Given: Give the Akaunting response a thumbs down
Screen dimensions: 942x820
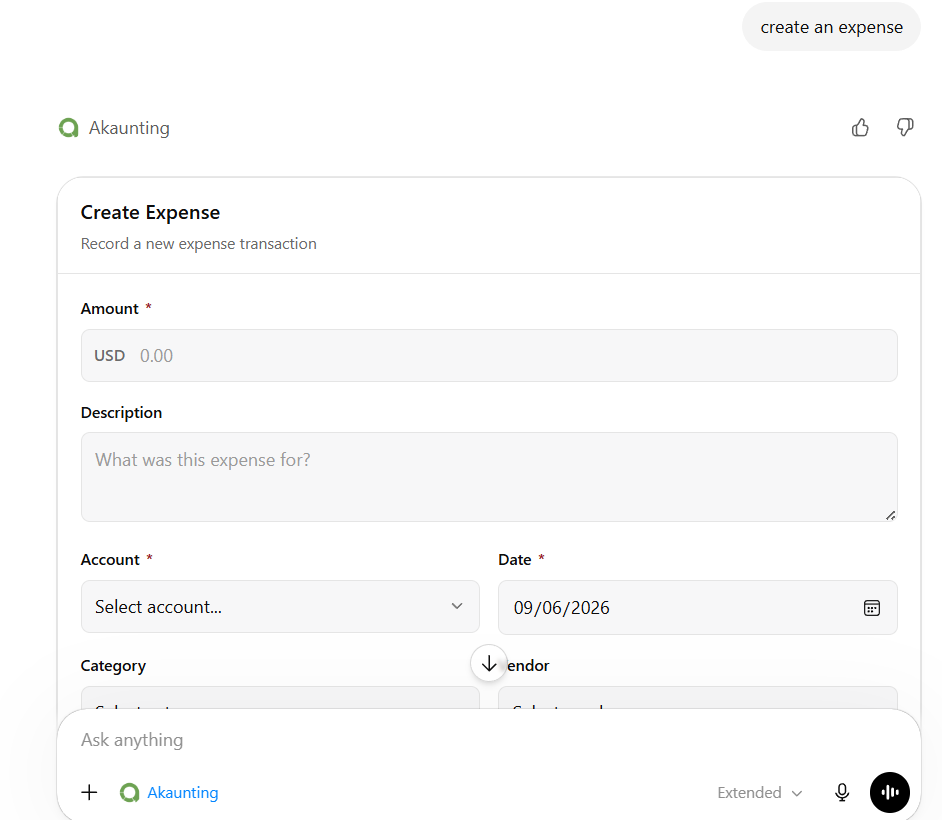Looking at the screenshot, I should click(905, 127).
